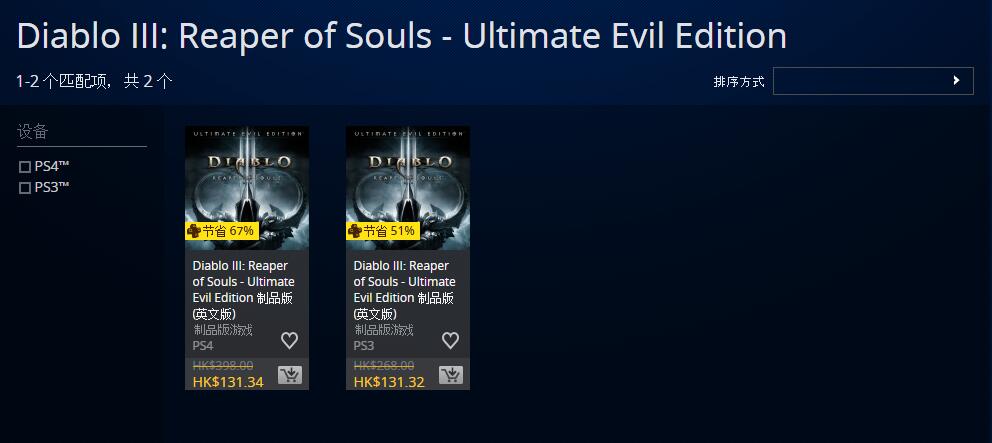Click the Diablo III page heading
Screen dimensions: 992x443
tap(401, 37)
